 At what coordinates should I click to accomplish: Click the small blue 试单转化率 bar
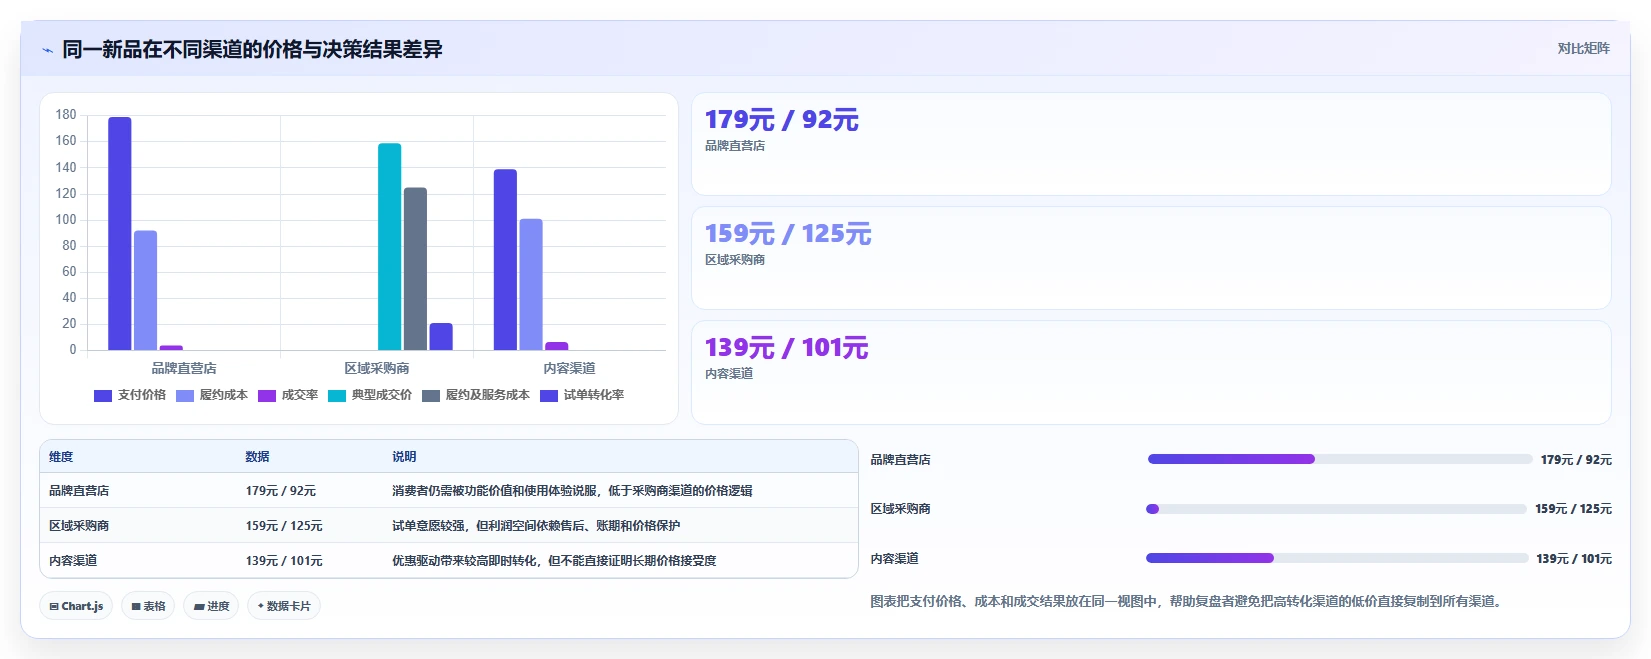pos(441,336)
